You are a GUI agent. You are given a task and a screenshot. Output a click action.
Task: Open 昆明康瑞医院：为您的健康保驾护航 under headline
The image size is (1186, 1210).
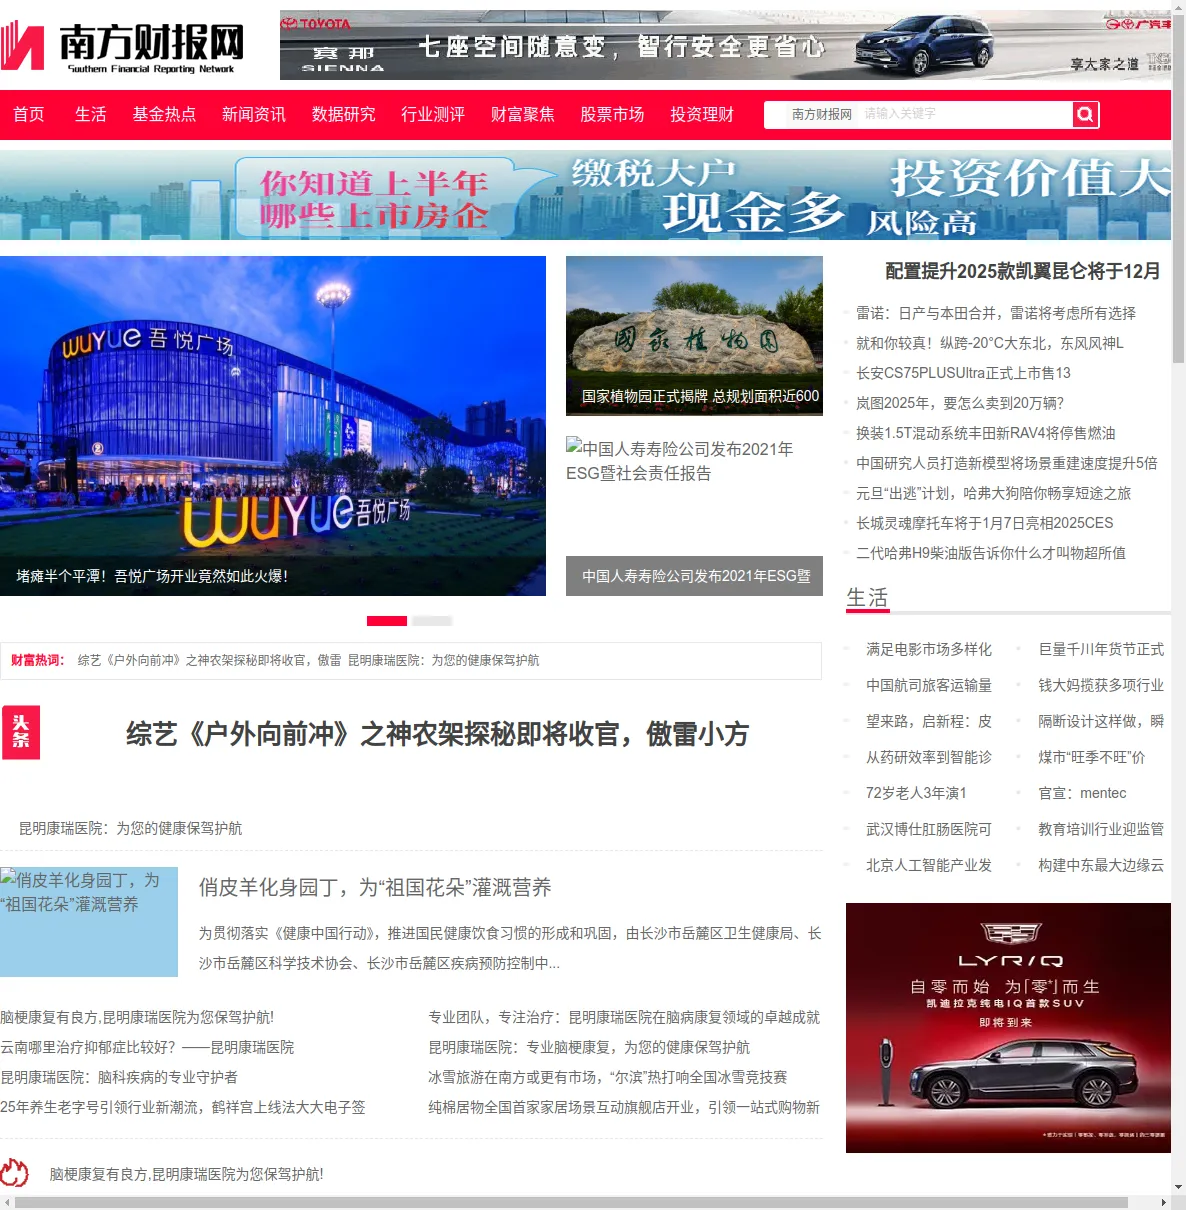130,828
